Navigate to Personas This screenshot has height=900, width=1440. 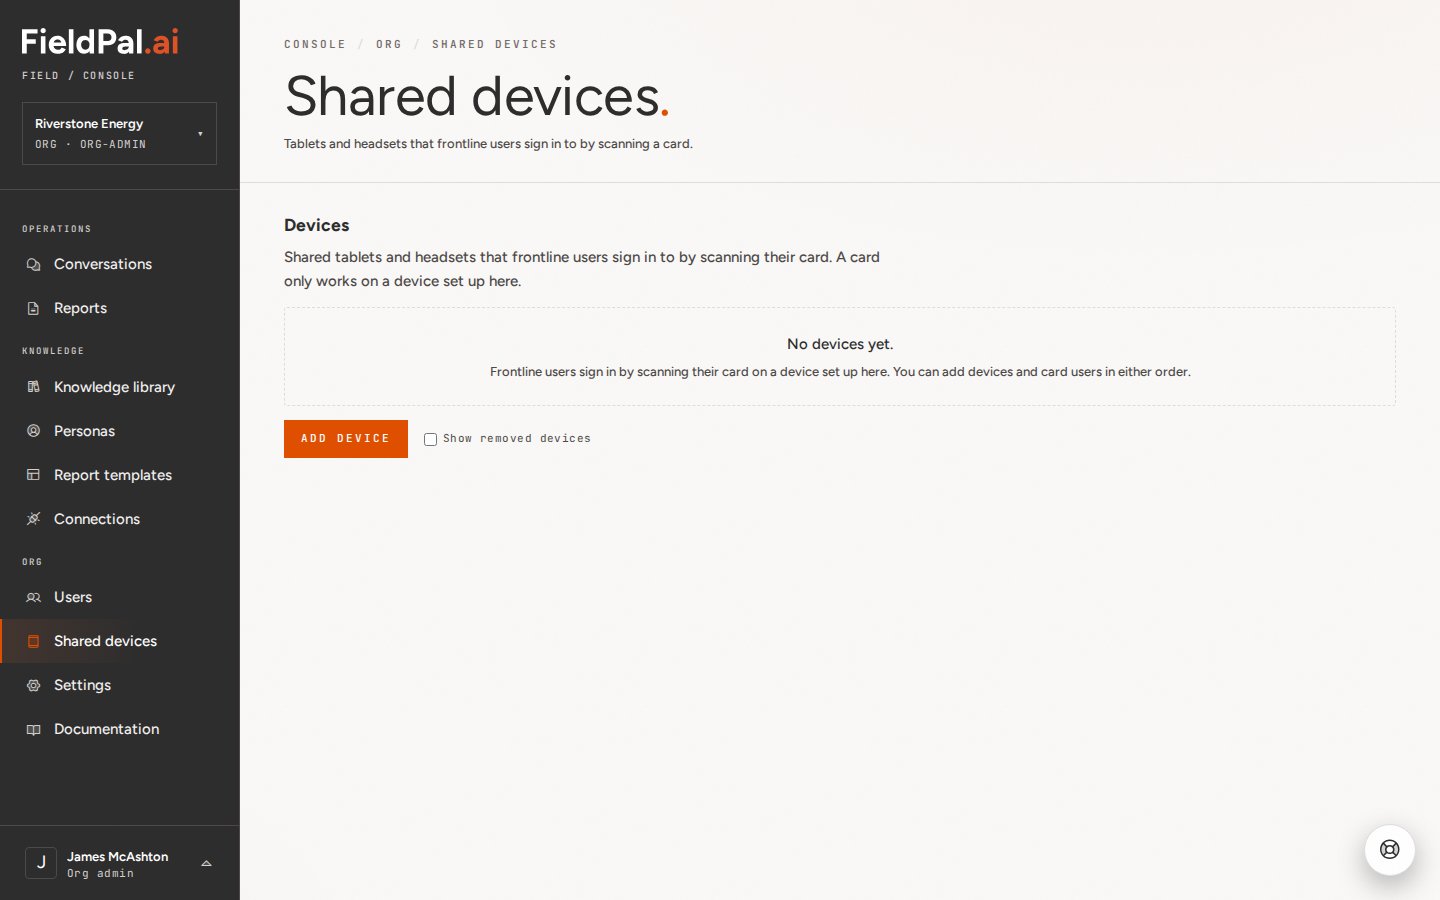click(x=120, y=431)
